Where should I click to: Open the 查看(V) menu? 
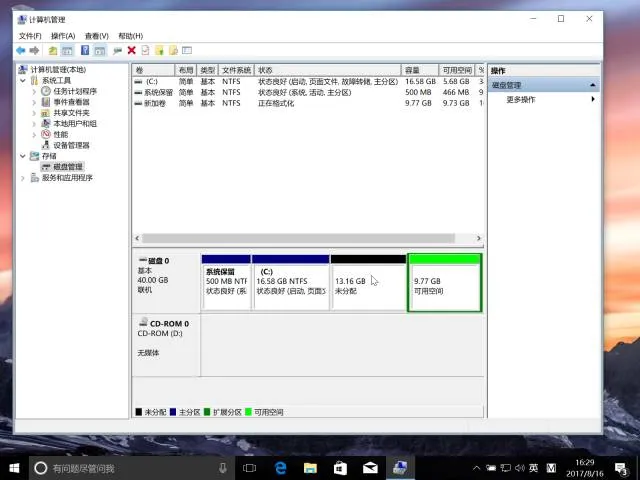96,36
